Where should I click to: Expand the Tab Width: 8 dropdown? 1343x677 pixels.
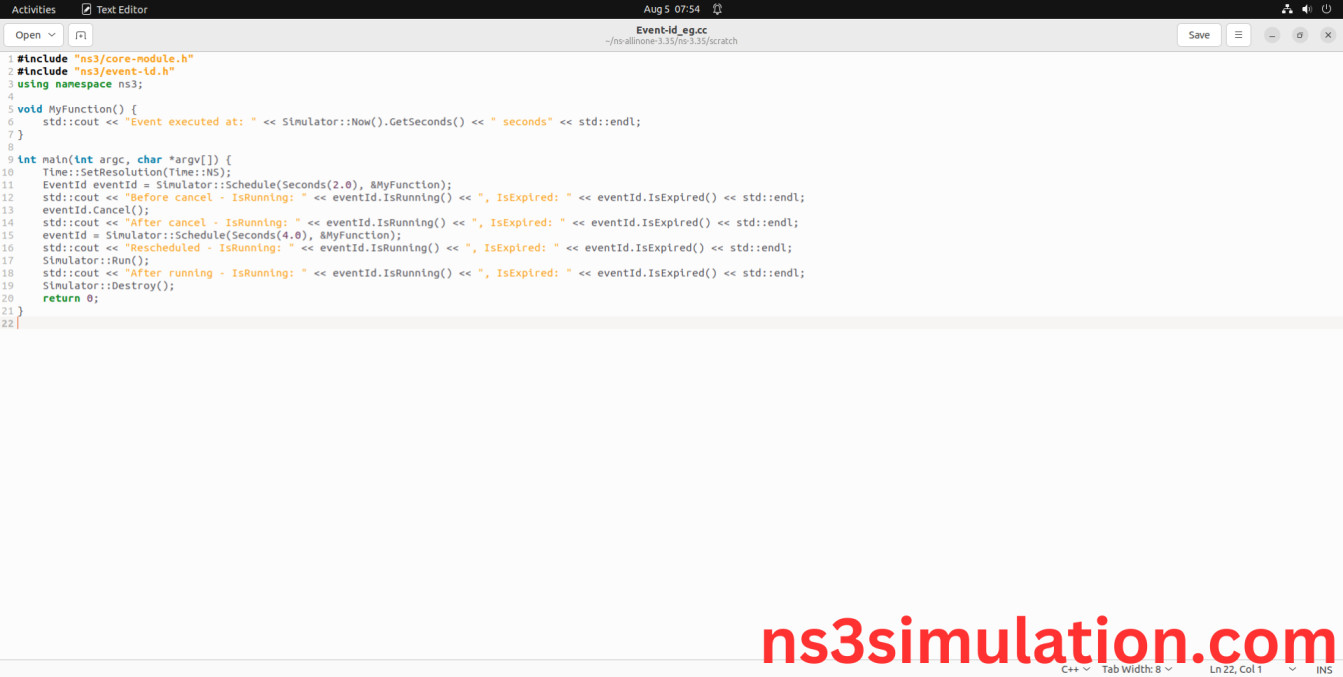tap(1138, 669)
